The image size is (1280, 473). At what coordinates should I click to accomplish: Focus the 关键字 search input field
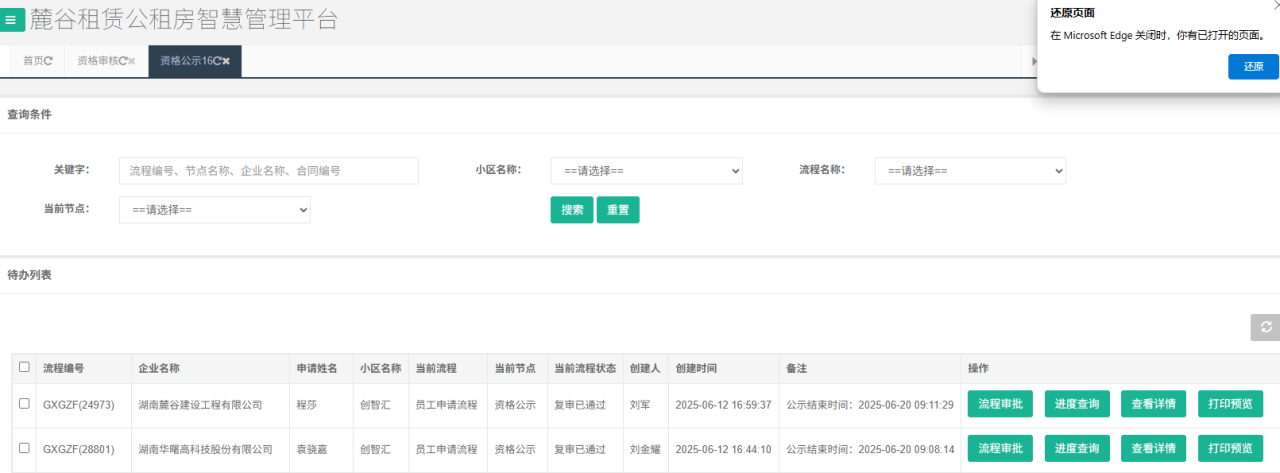click(x=268, y=171)
